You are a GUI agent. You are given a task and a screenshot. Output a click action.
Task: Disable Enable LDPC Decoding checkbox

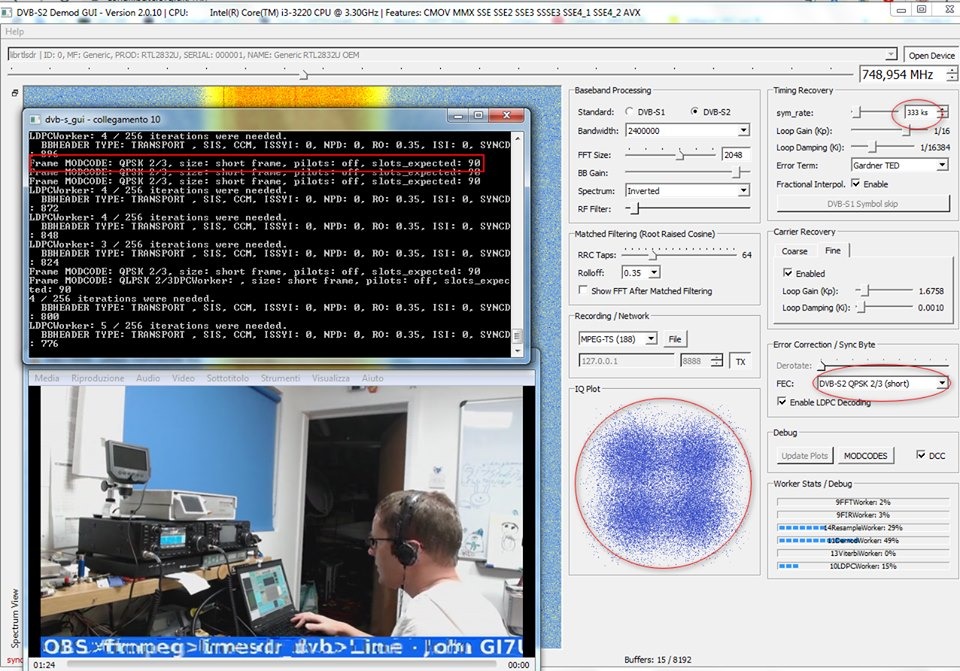pyautogui.click(x=783, y=402)
